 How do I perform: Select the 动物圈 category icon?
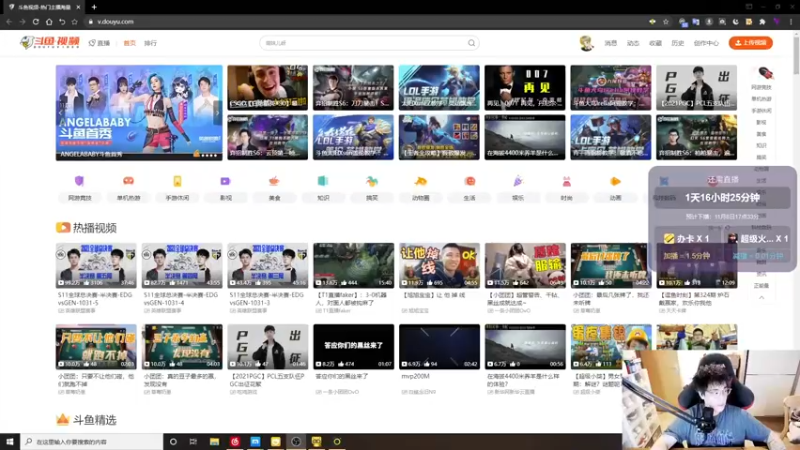point(420,181)
